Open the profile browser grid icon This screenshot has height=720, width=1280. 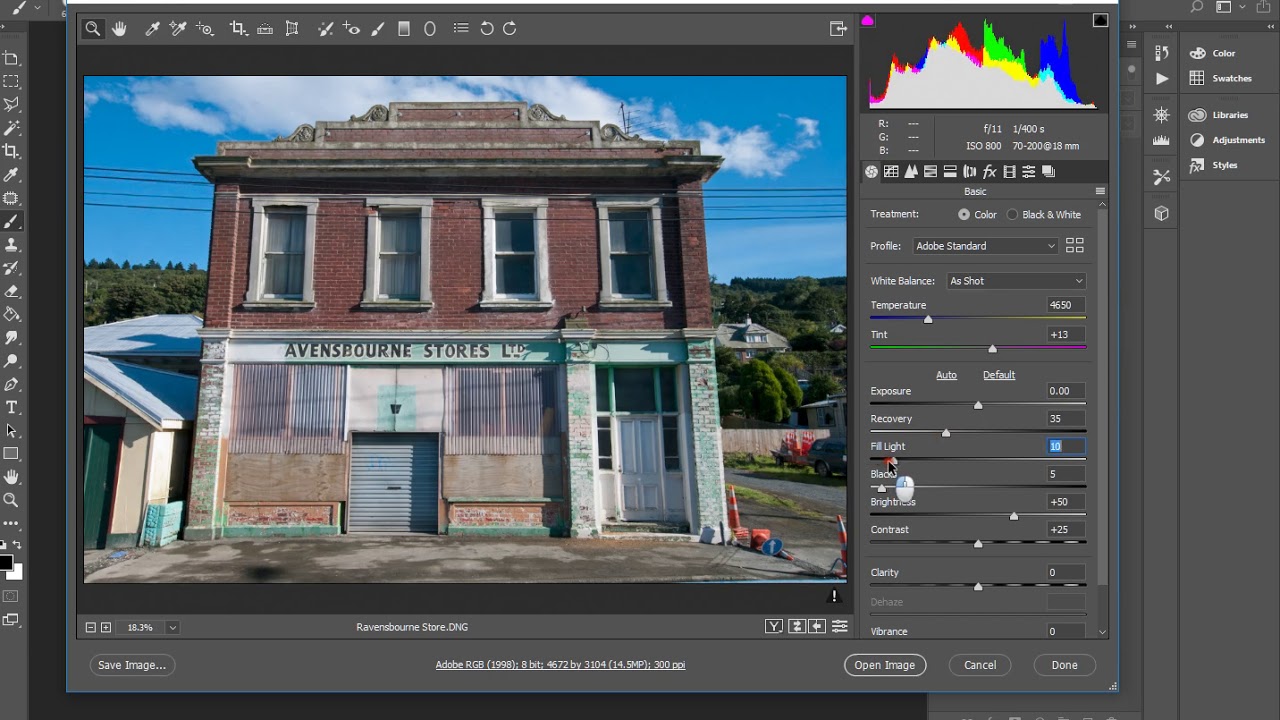(1075, 245)
